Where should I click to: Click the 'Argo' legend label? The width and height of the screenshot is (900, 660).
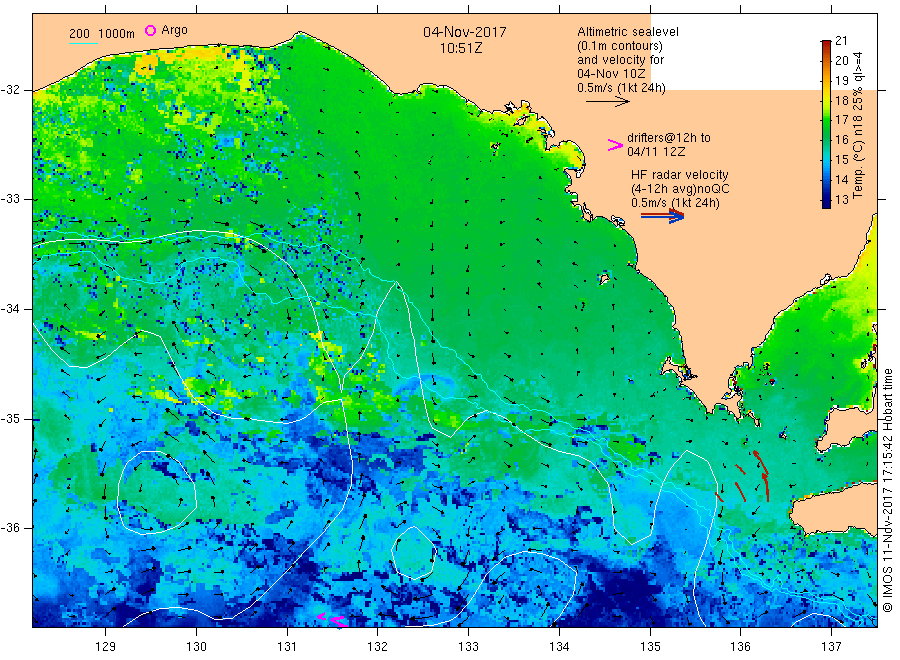pos(174,30)
